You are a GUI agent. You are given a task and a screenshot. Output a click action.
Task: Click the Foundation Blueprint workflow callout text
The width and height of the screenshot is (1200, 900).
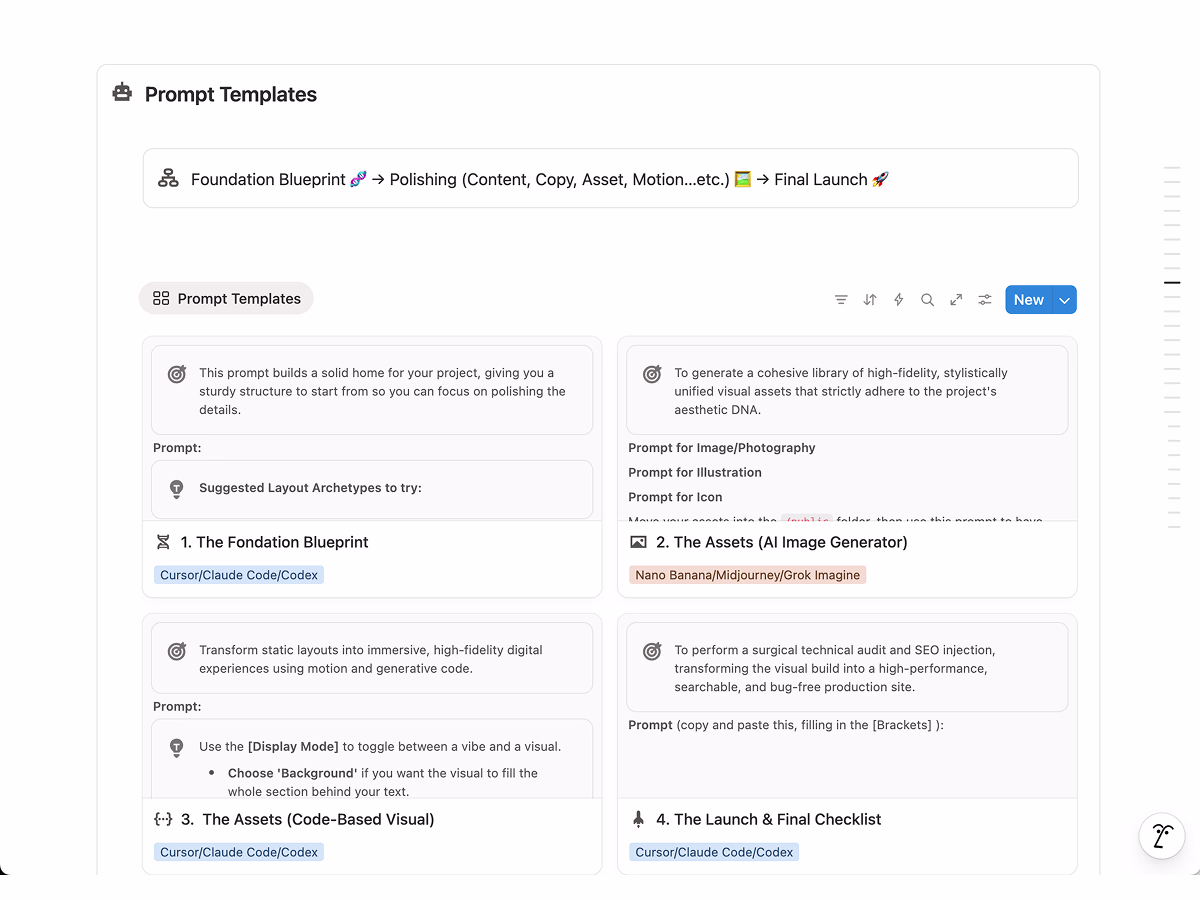coord(540,179)
